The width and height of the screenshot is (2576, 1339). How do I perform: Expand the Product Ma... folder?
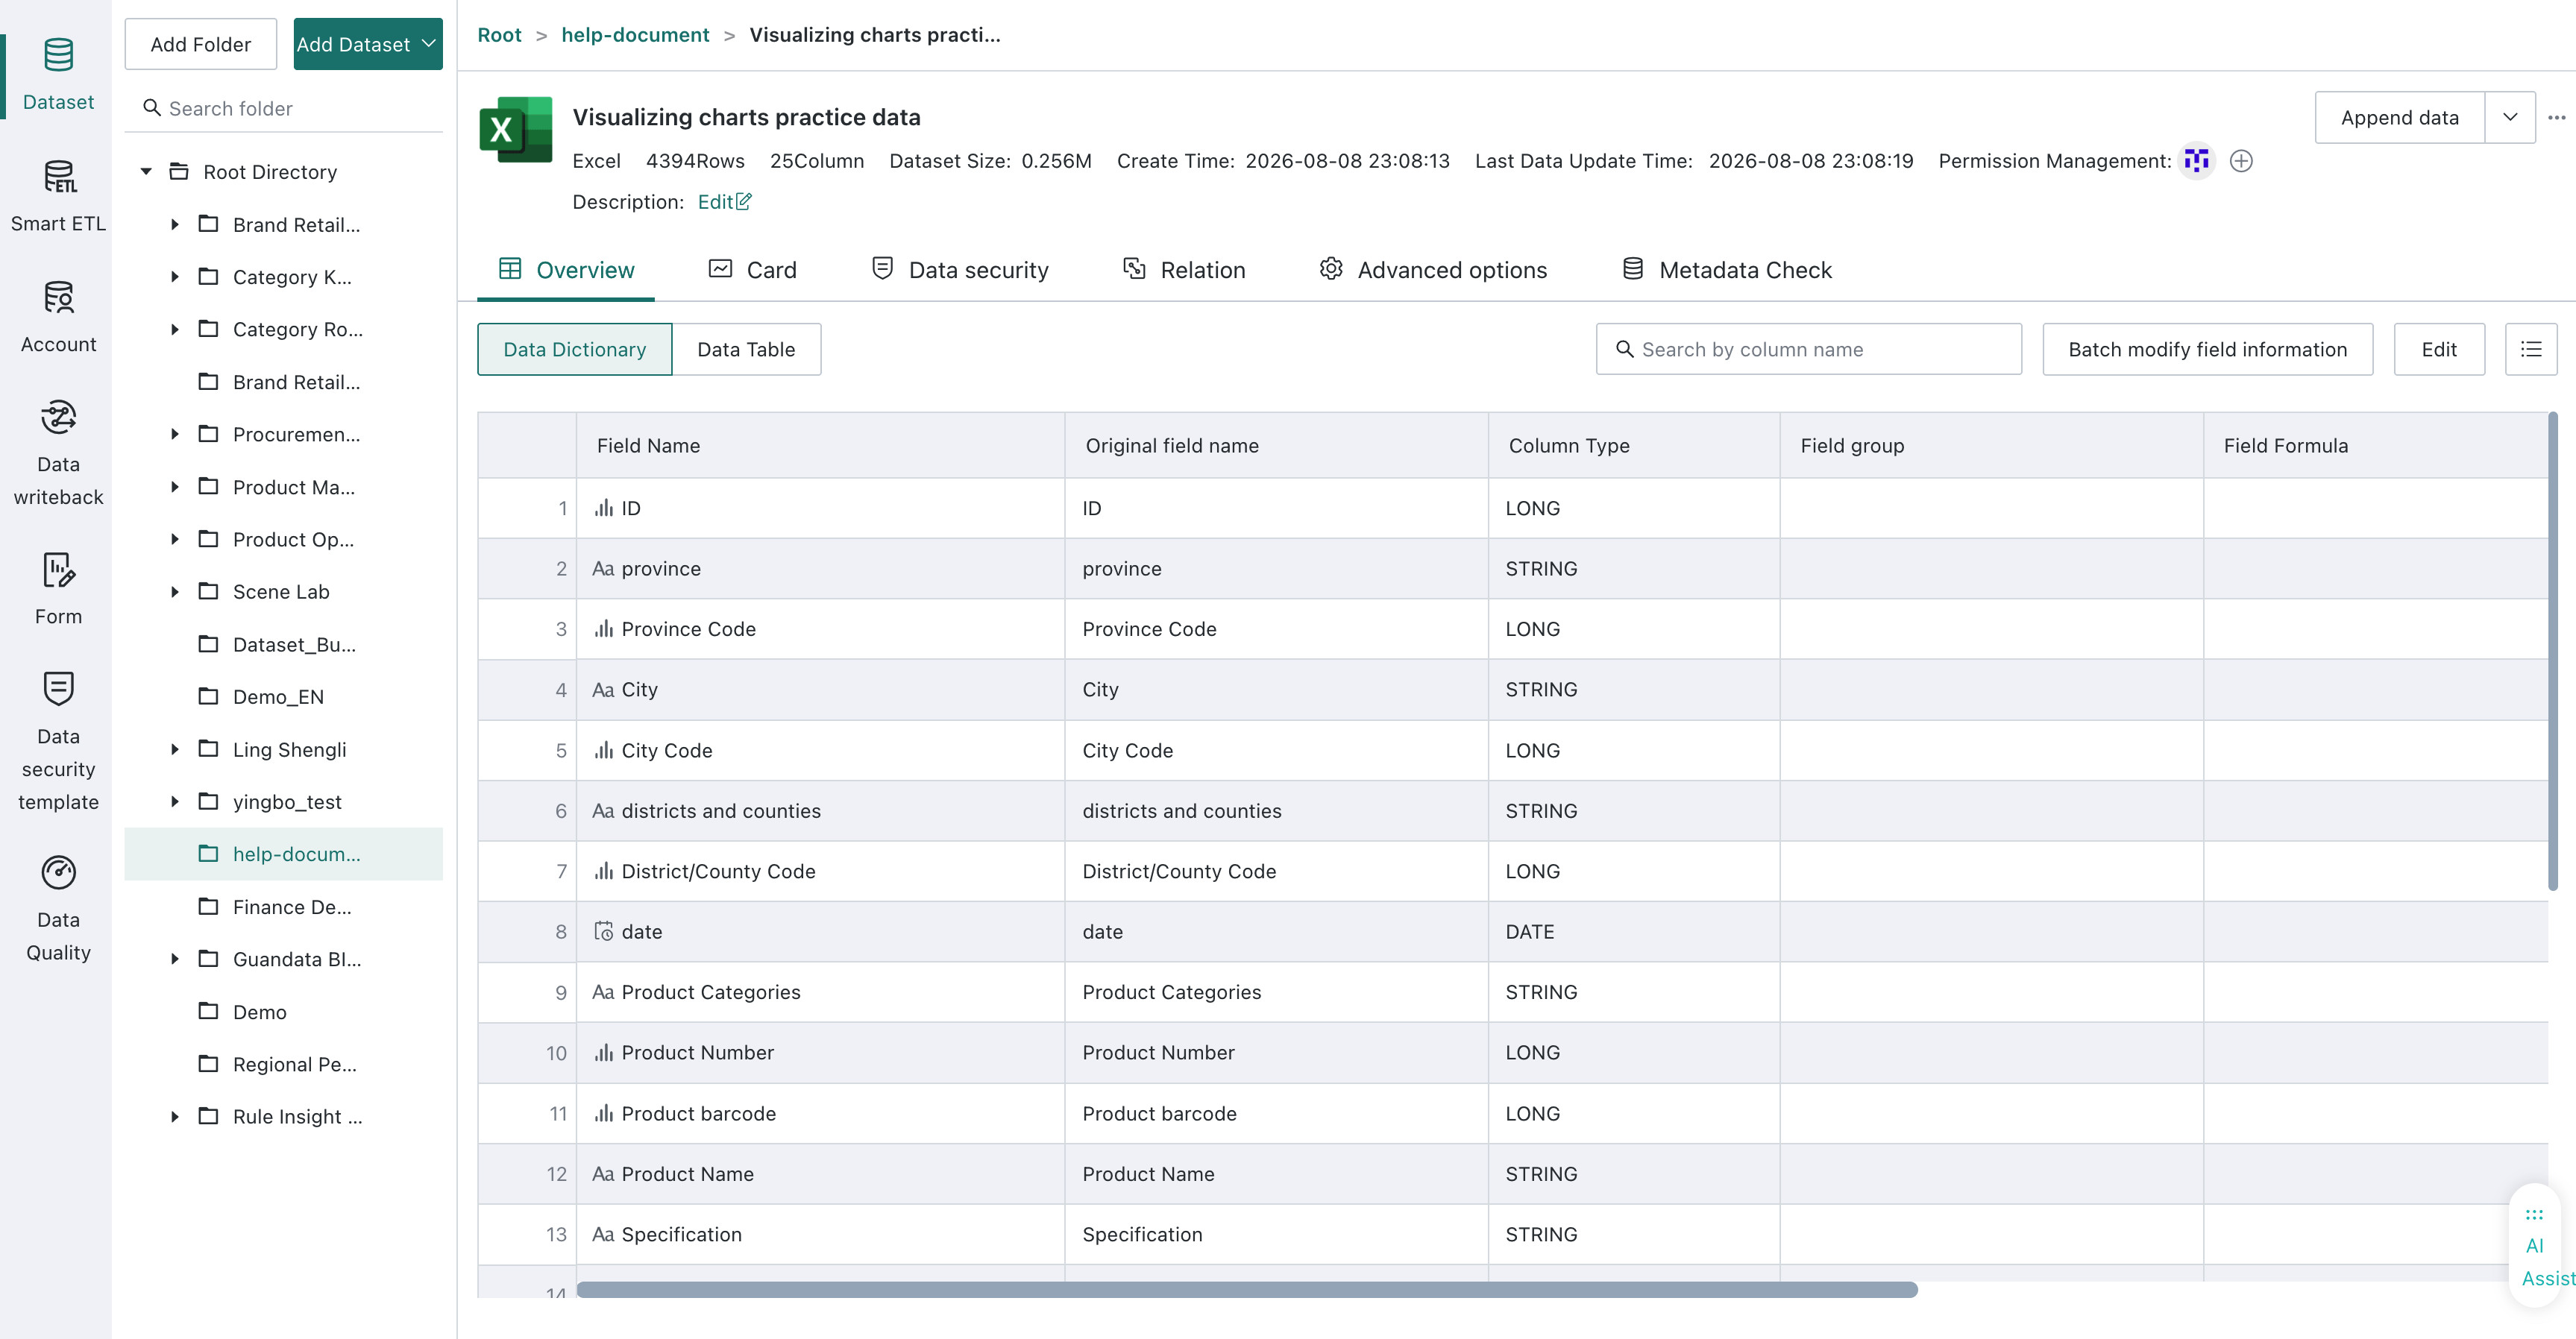pos(175,487)
